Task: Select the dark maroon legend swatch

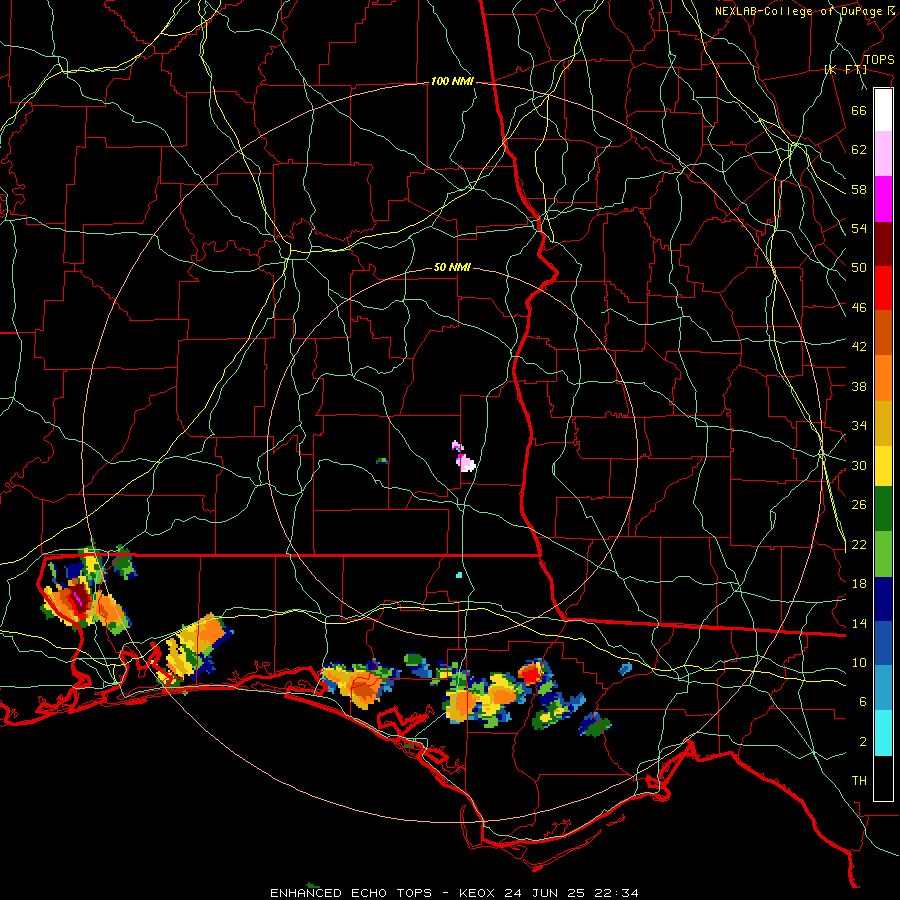Action: [883, 243]
